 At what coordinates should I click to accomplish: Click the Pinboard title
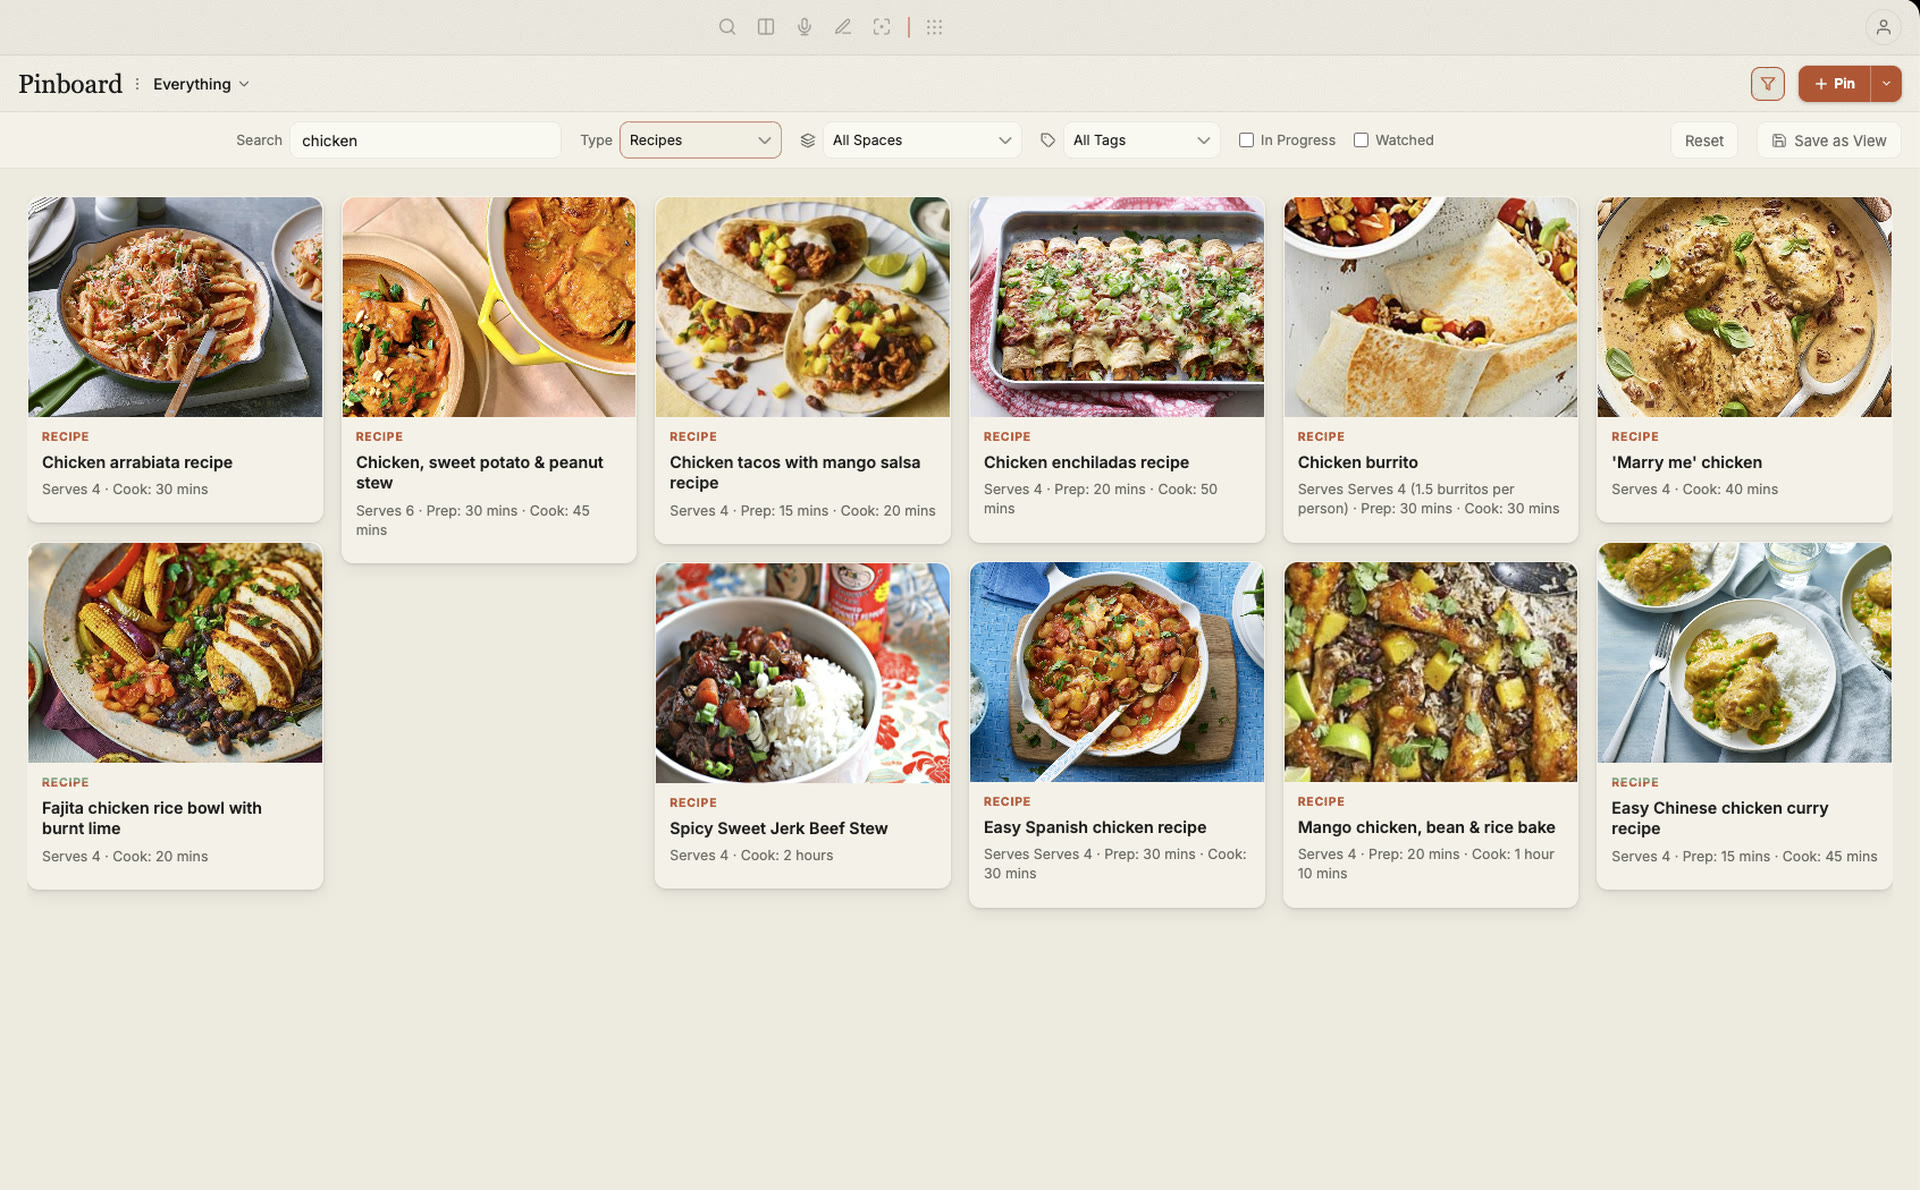(x=70, y=84)
